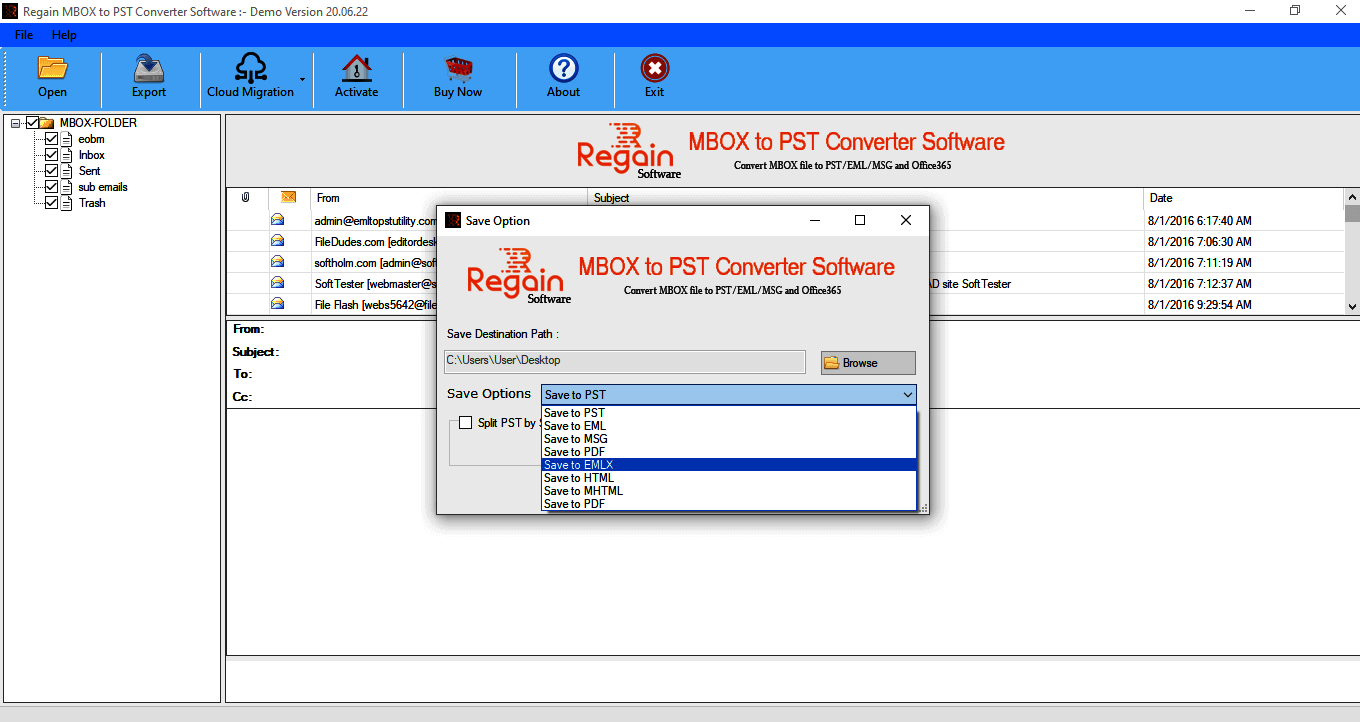This screenshot has height=722, width=1360.
Task: Uncheck the Trash folder checkbox
Action: pyautogui.click(x=52, y=203)
